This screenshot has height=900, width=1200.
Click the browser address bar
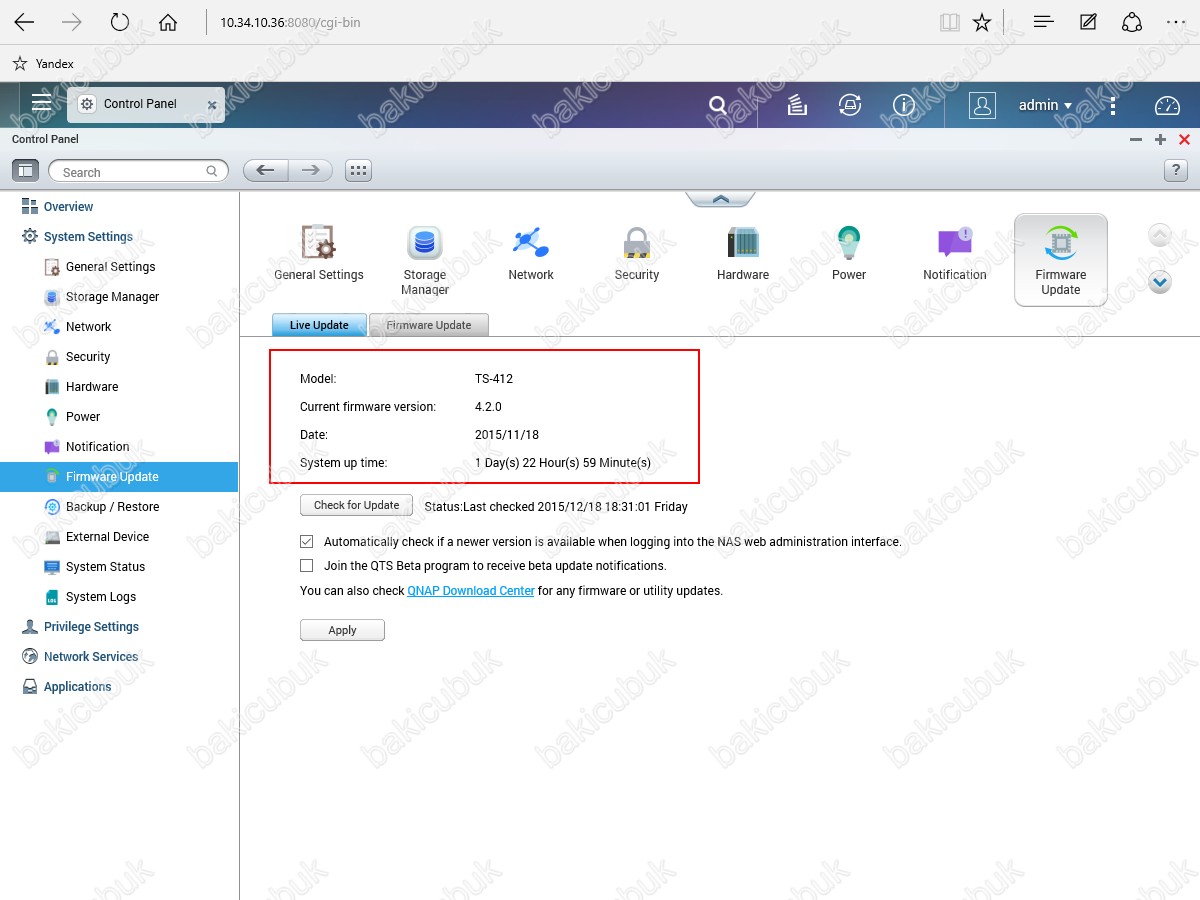[x=570, y=22]
